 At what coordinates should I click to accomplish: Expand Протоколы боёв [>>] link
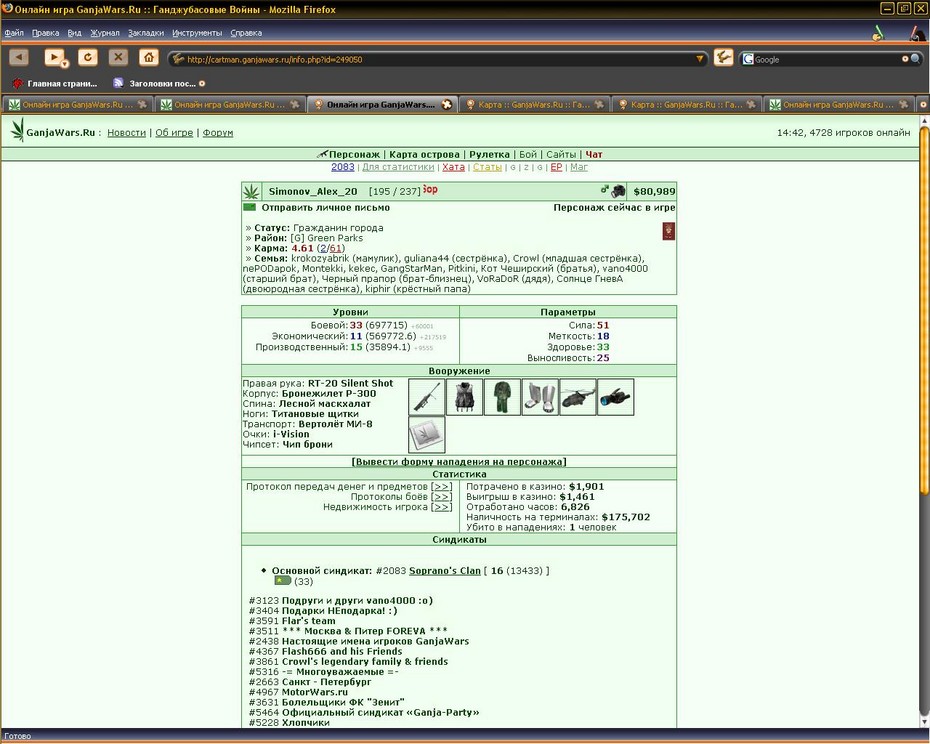pyautogui.click(x=441, y=497)
